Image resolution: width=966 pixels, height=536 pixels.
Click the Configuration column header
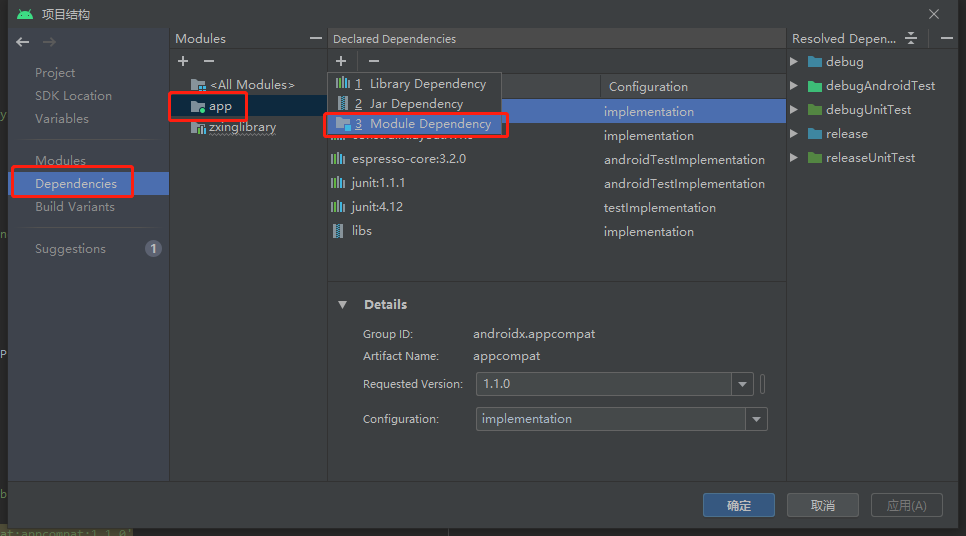point(693,87)
